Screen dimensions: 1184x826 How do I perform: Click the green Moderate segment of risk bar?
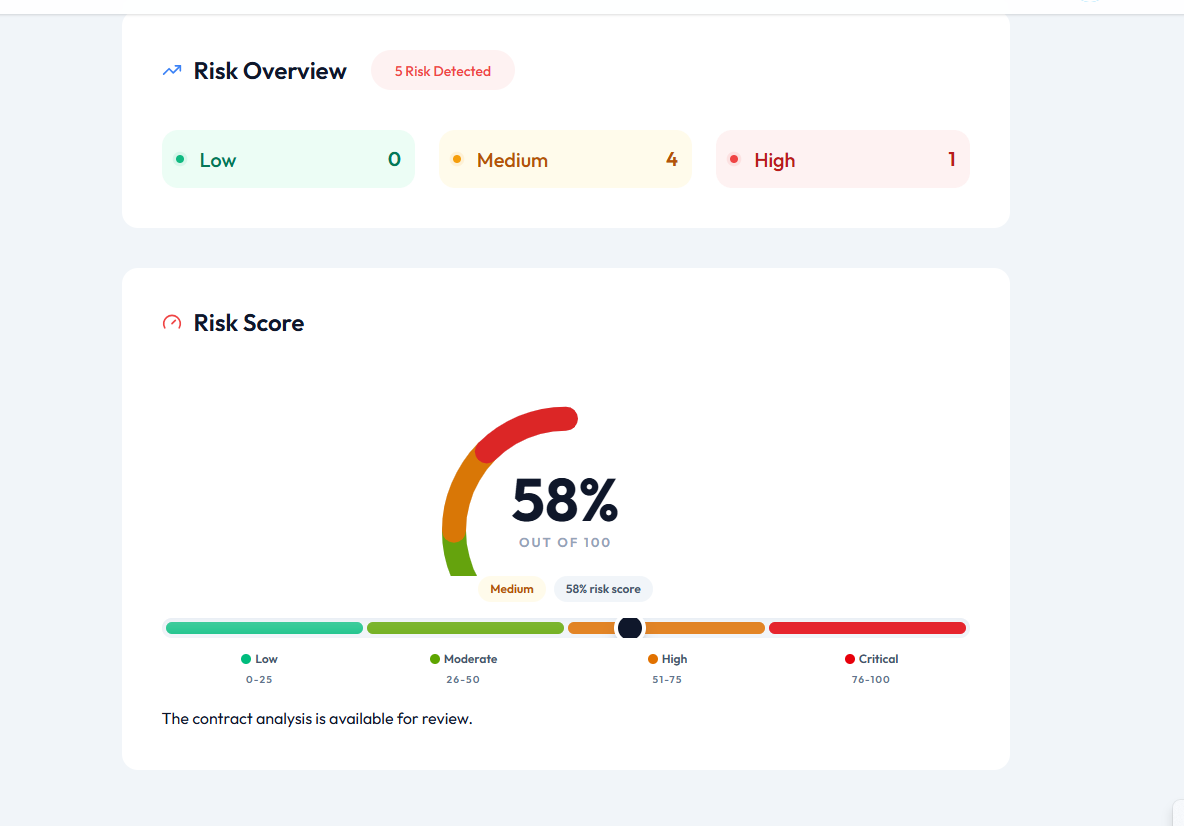pyautogui.click(x=465, y=628)
